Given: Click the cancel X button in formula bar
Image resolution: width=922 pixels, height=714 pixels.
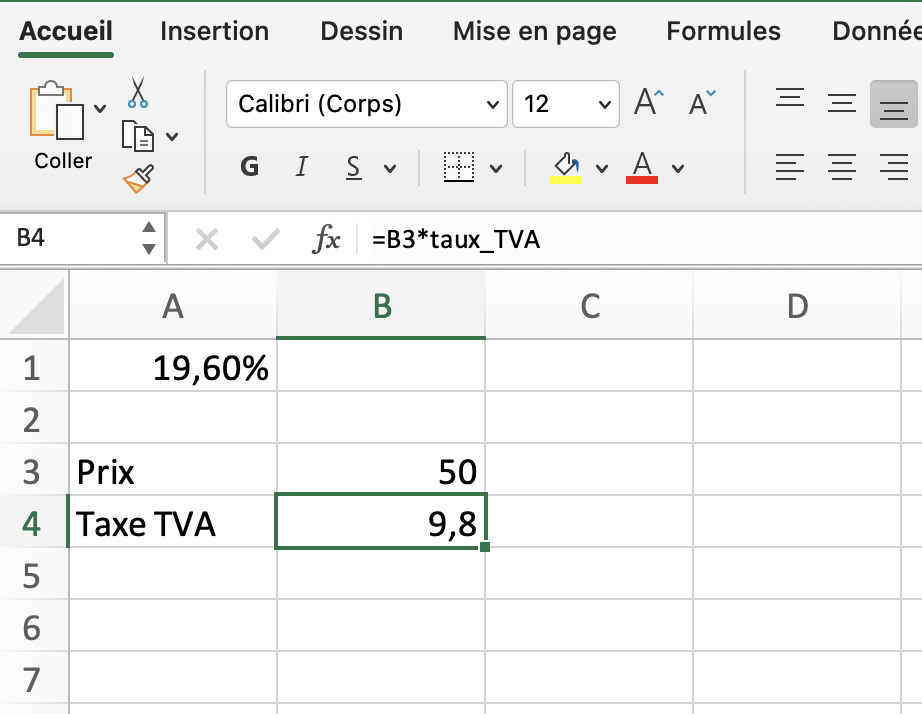Looking at the screenshot, I should 207,239.
